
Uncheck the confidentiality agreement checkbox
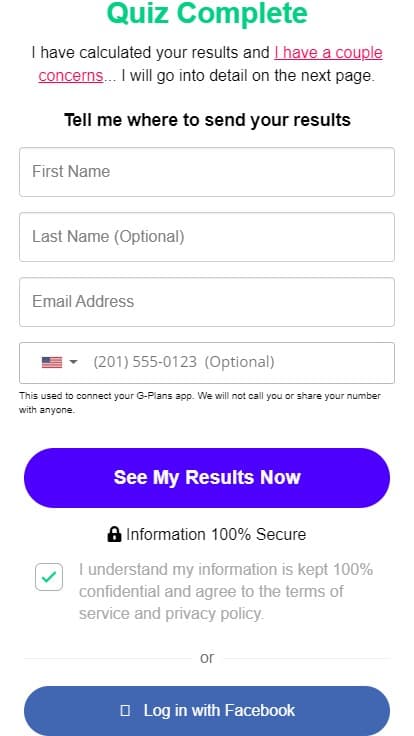coord(49,577)
